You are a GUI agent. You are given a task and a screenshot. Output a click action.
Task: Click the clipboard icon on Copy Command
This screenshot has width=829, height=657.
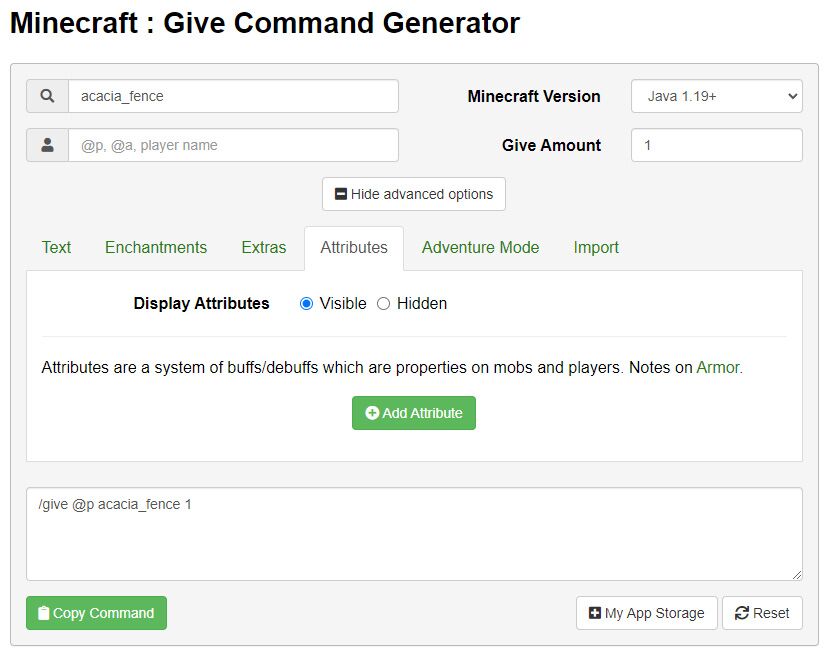(43, 613)
